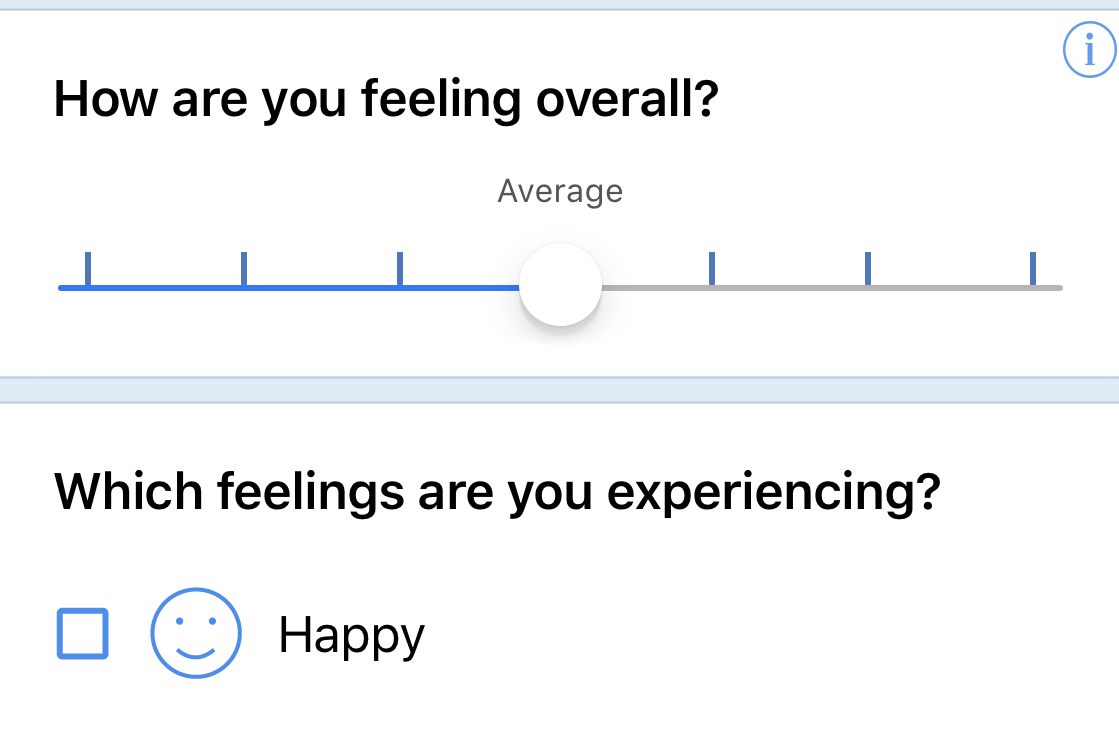Screen dimensions: 1119x746
Task: Click the smiley face icon beside Happy
Action: point(196,633)
